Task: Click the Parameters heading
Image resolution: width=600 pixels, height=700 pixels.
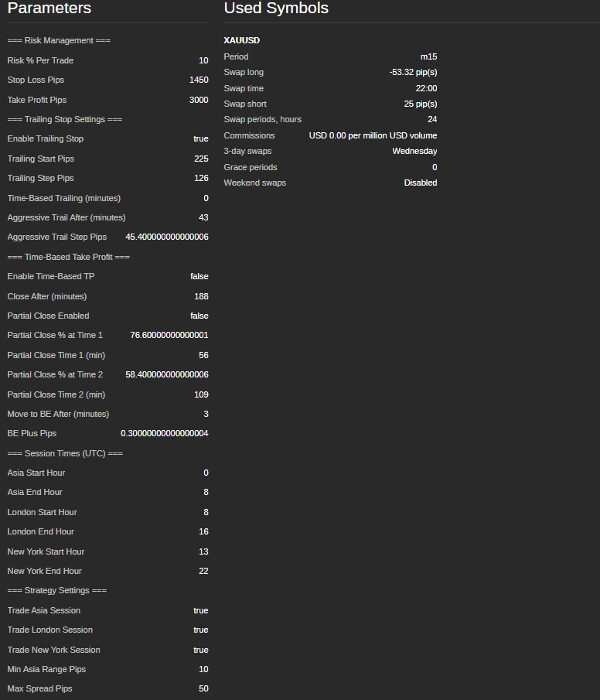Action: coord(49,8)
